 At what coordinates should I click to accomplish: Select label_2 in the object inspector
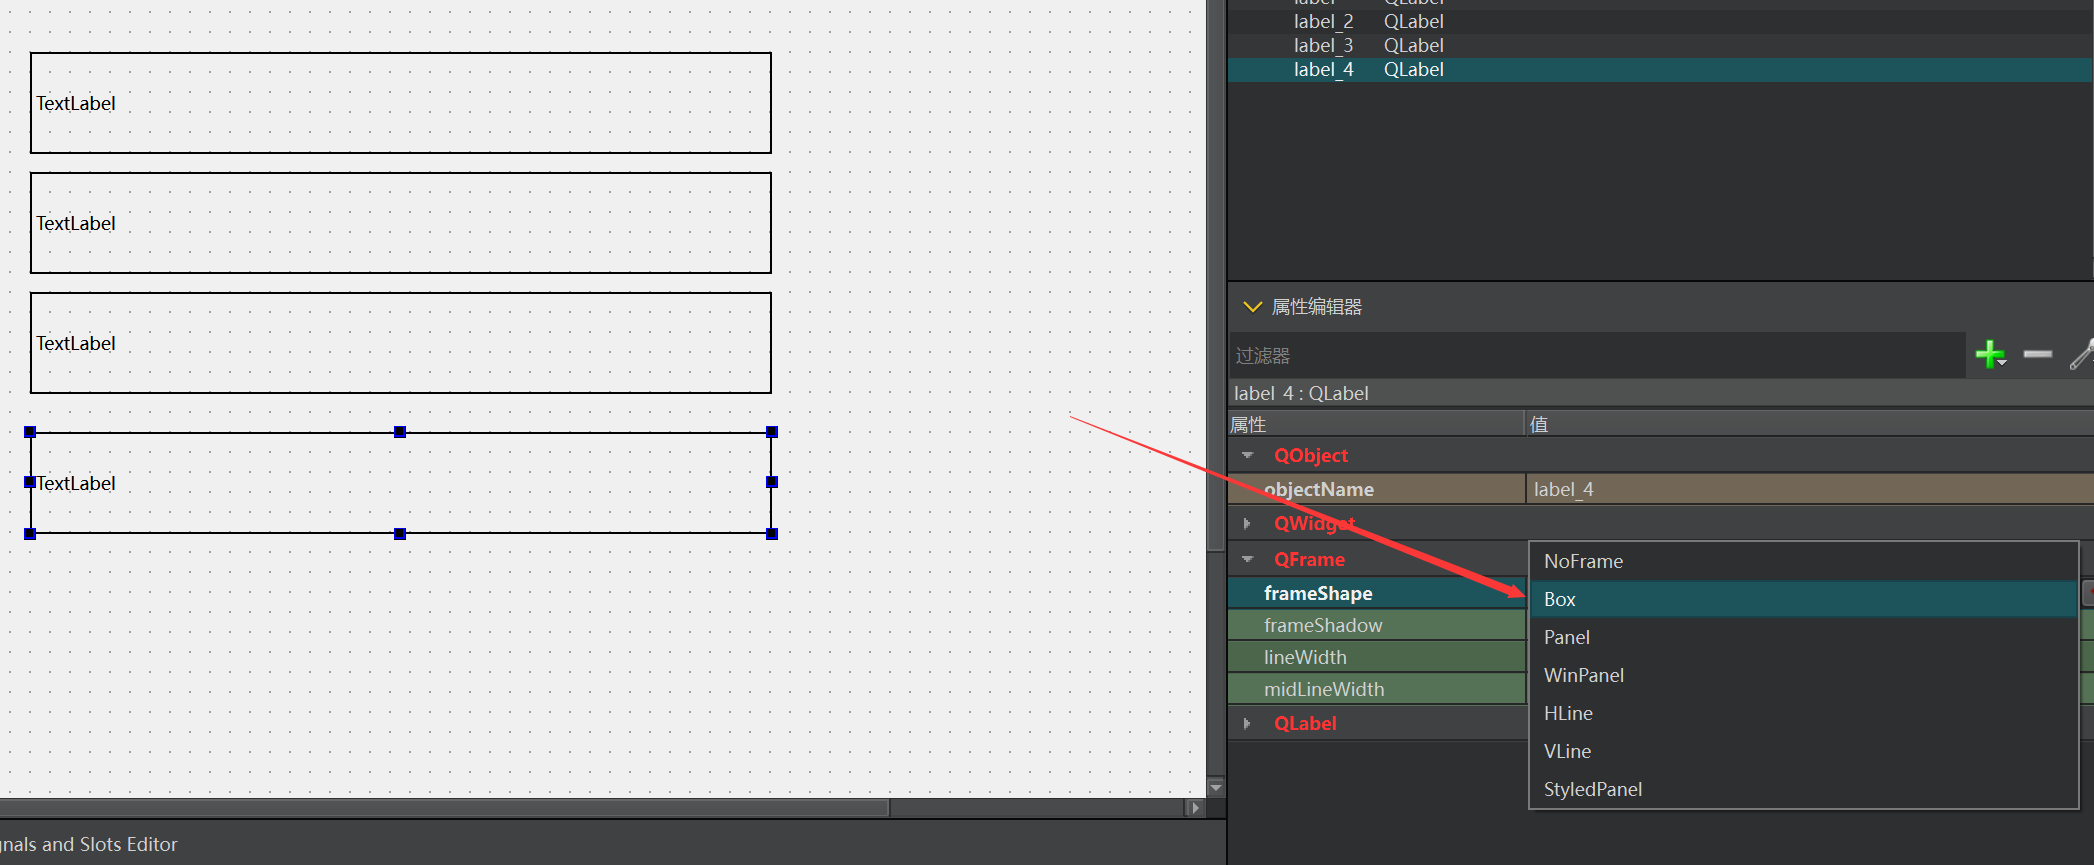tap(1660, 21)
